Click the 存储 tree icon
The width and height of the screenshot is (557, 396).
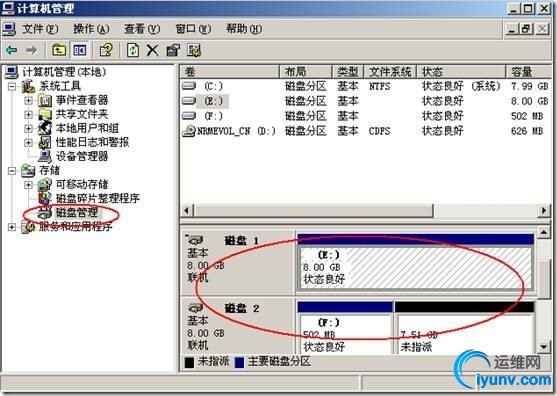tap(28, 170)
